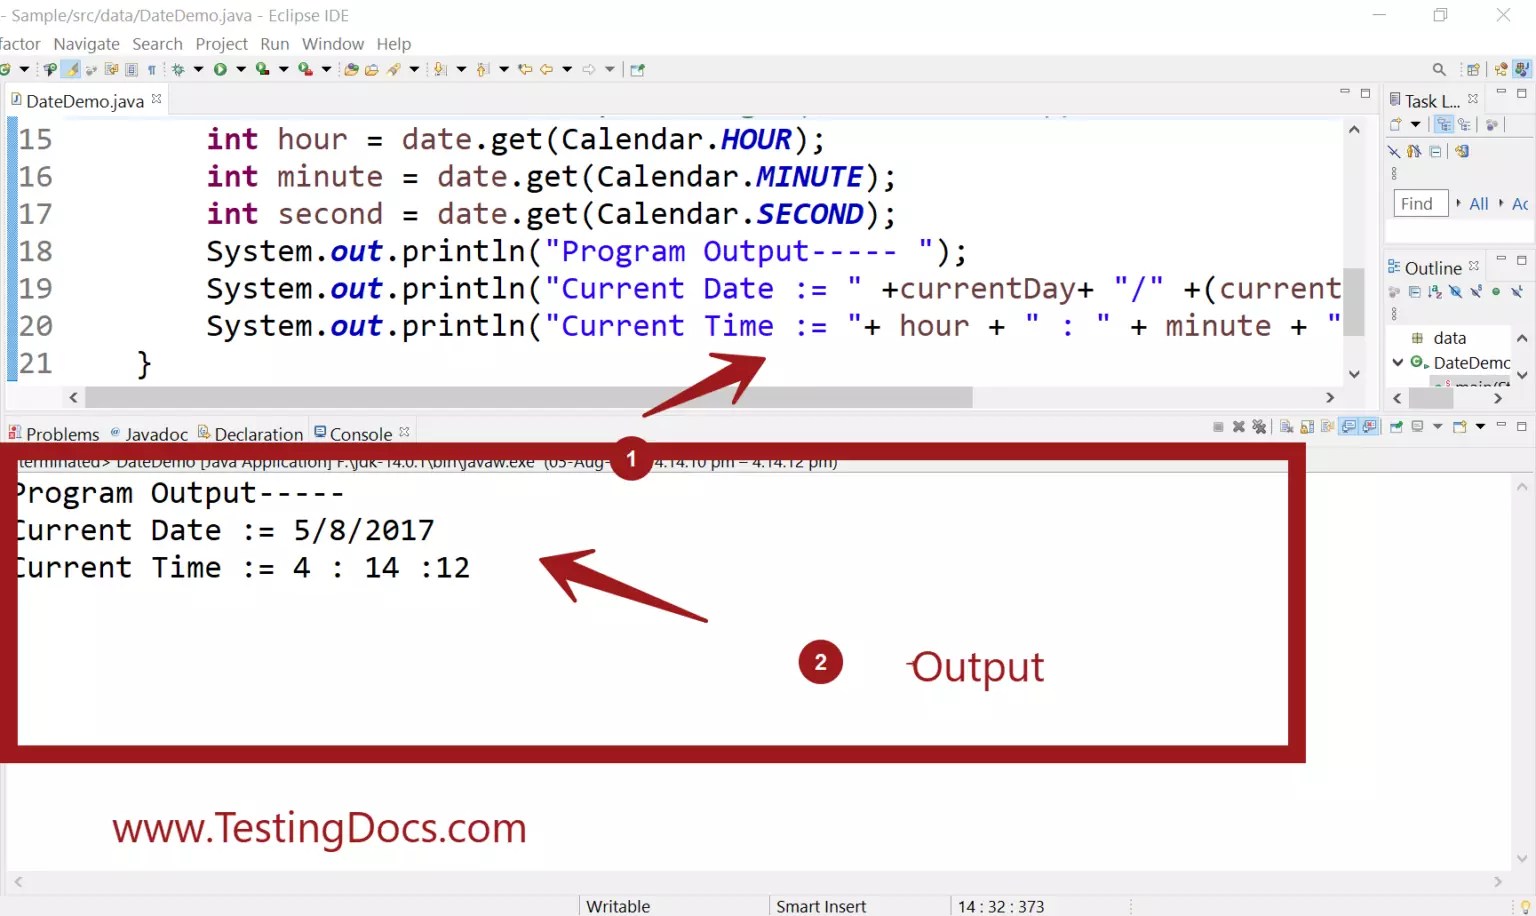Toggle Scroll Lock in the Console view
This screenshot has height=916, width=1536.
(x=1305, y=425)
